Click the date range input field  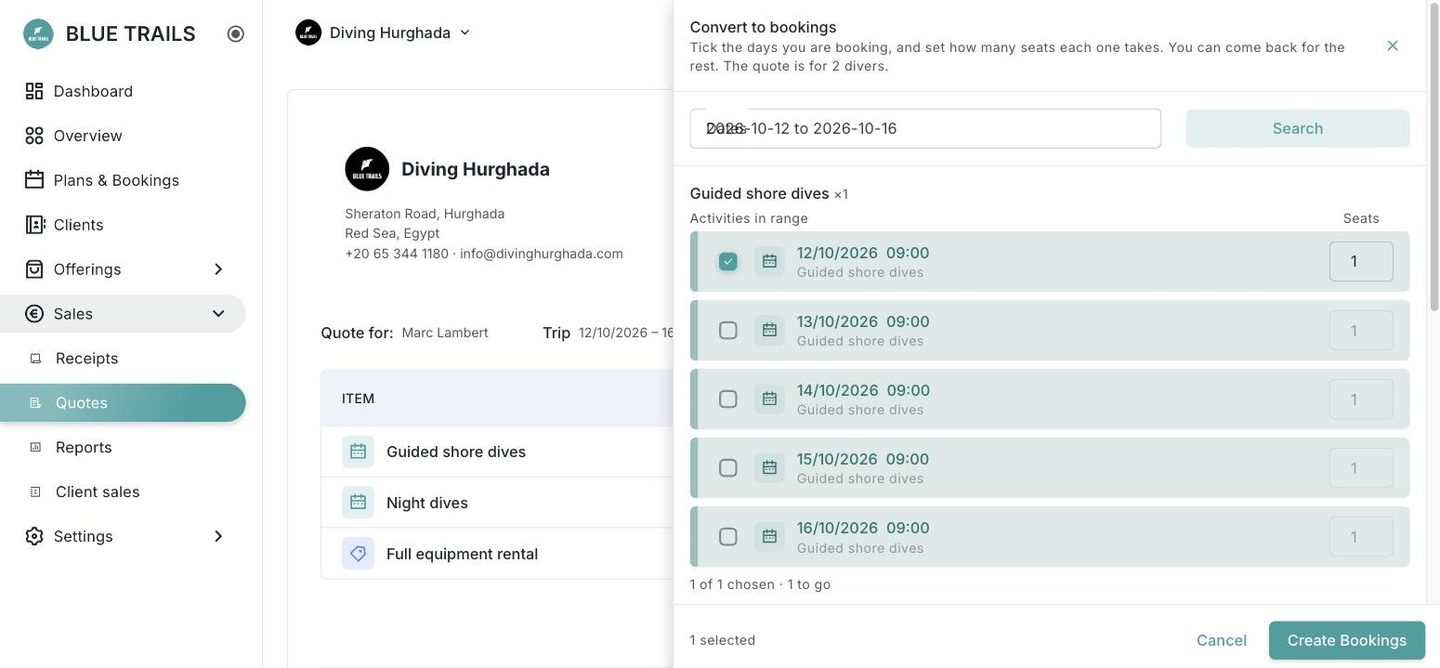tap(925, 129)
